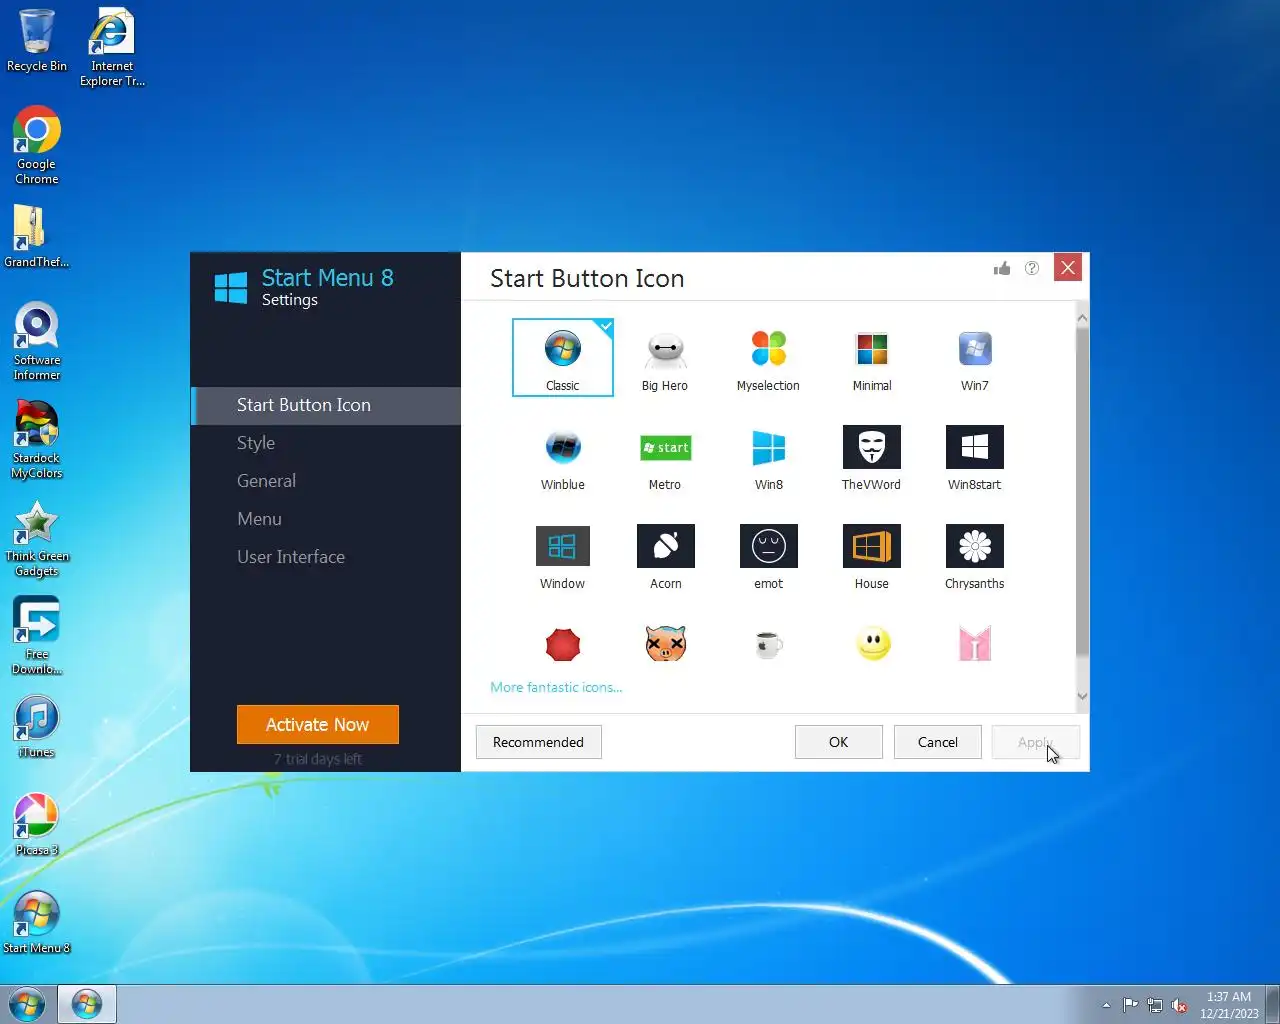Select the Picasa 3 desktop shortcut
This screenshot has width=1280, height=1024.
point(37,825)
